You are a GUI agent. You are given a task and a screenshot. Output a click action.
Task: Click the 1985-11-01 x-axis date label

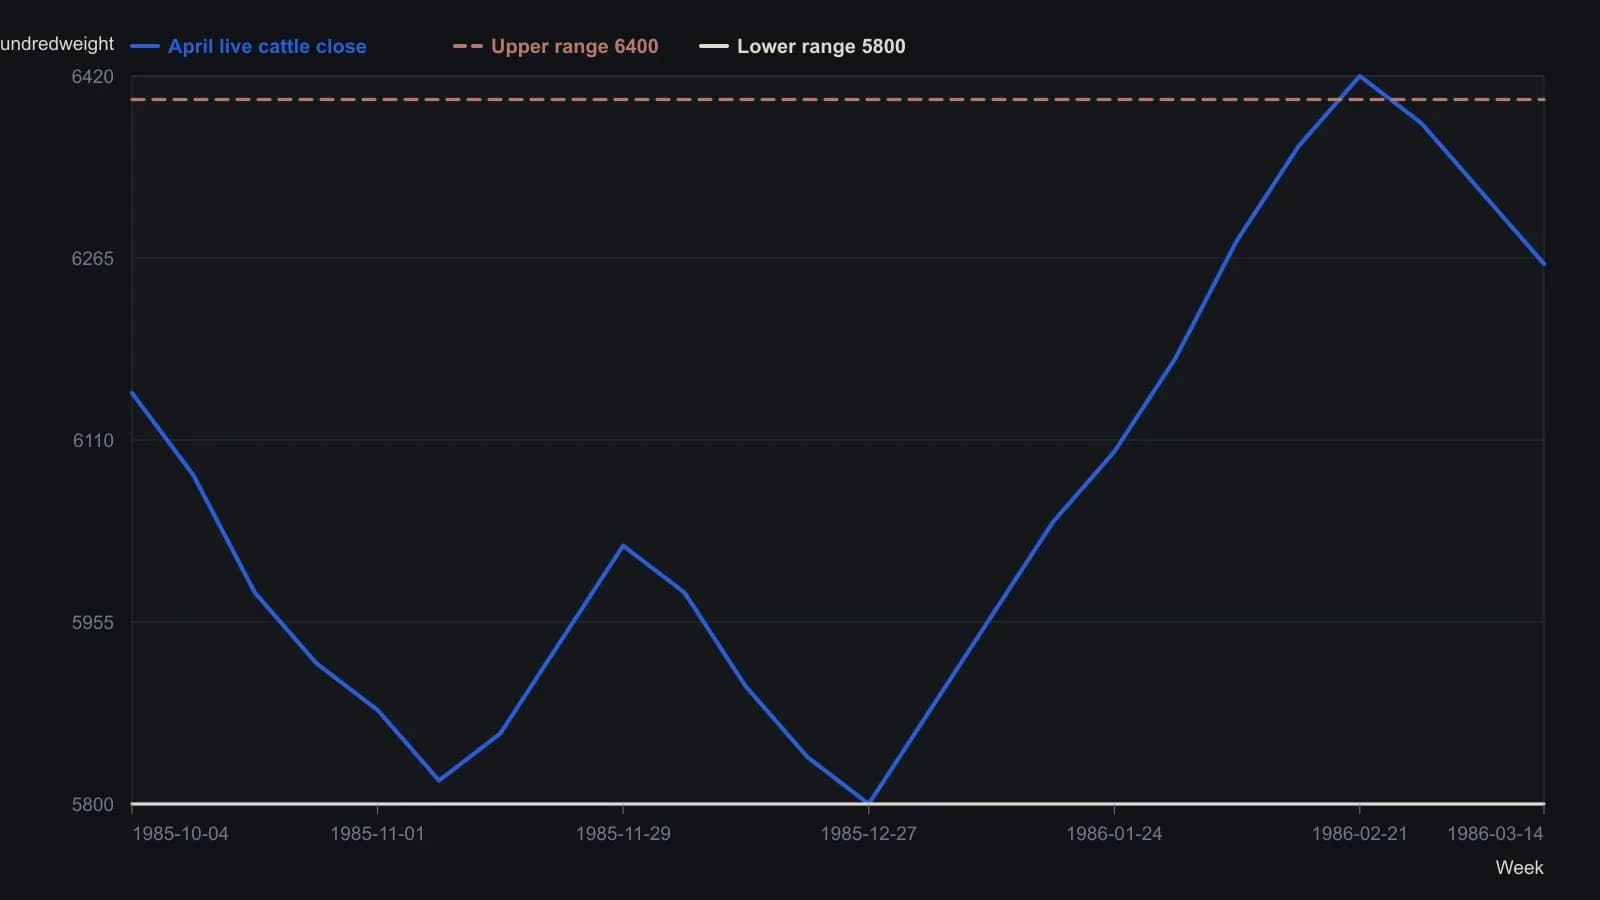[377, 833]
